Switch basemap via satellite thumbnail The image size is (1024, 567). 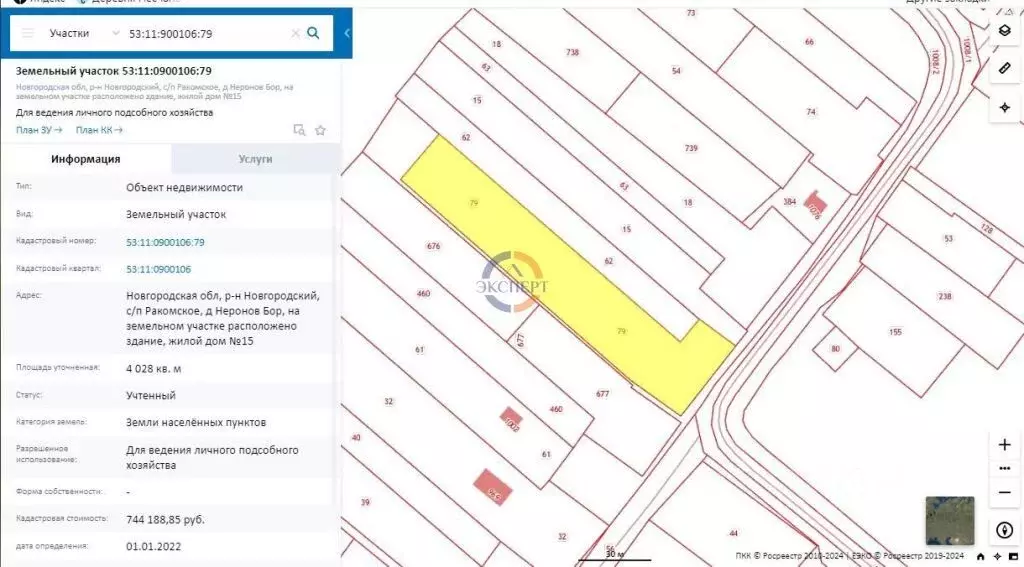click(950, 521)
